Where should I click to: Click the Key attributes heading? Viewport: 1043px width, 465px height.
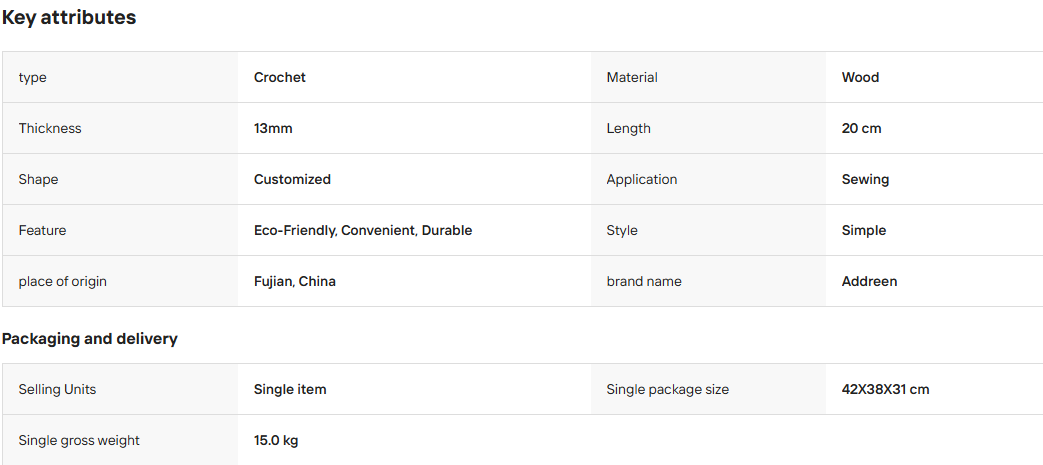pyautogui.click(x=69, y=18)
